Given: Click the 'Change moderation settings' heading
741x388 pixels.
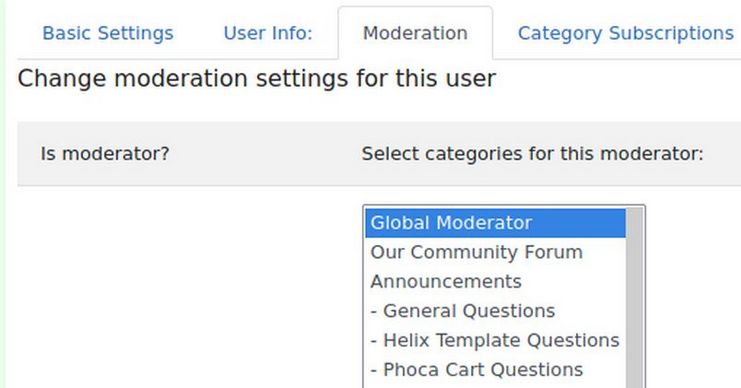Looking at the screenshot, I should [x=257, y=78].
